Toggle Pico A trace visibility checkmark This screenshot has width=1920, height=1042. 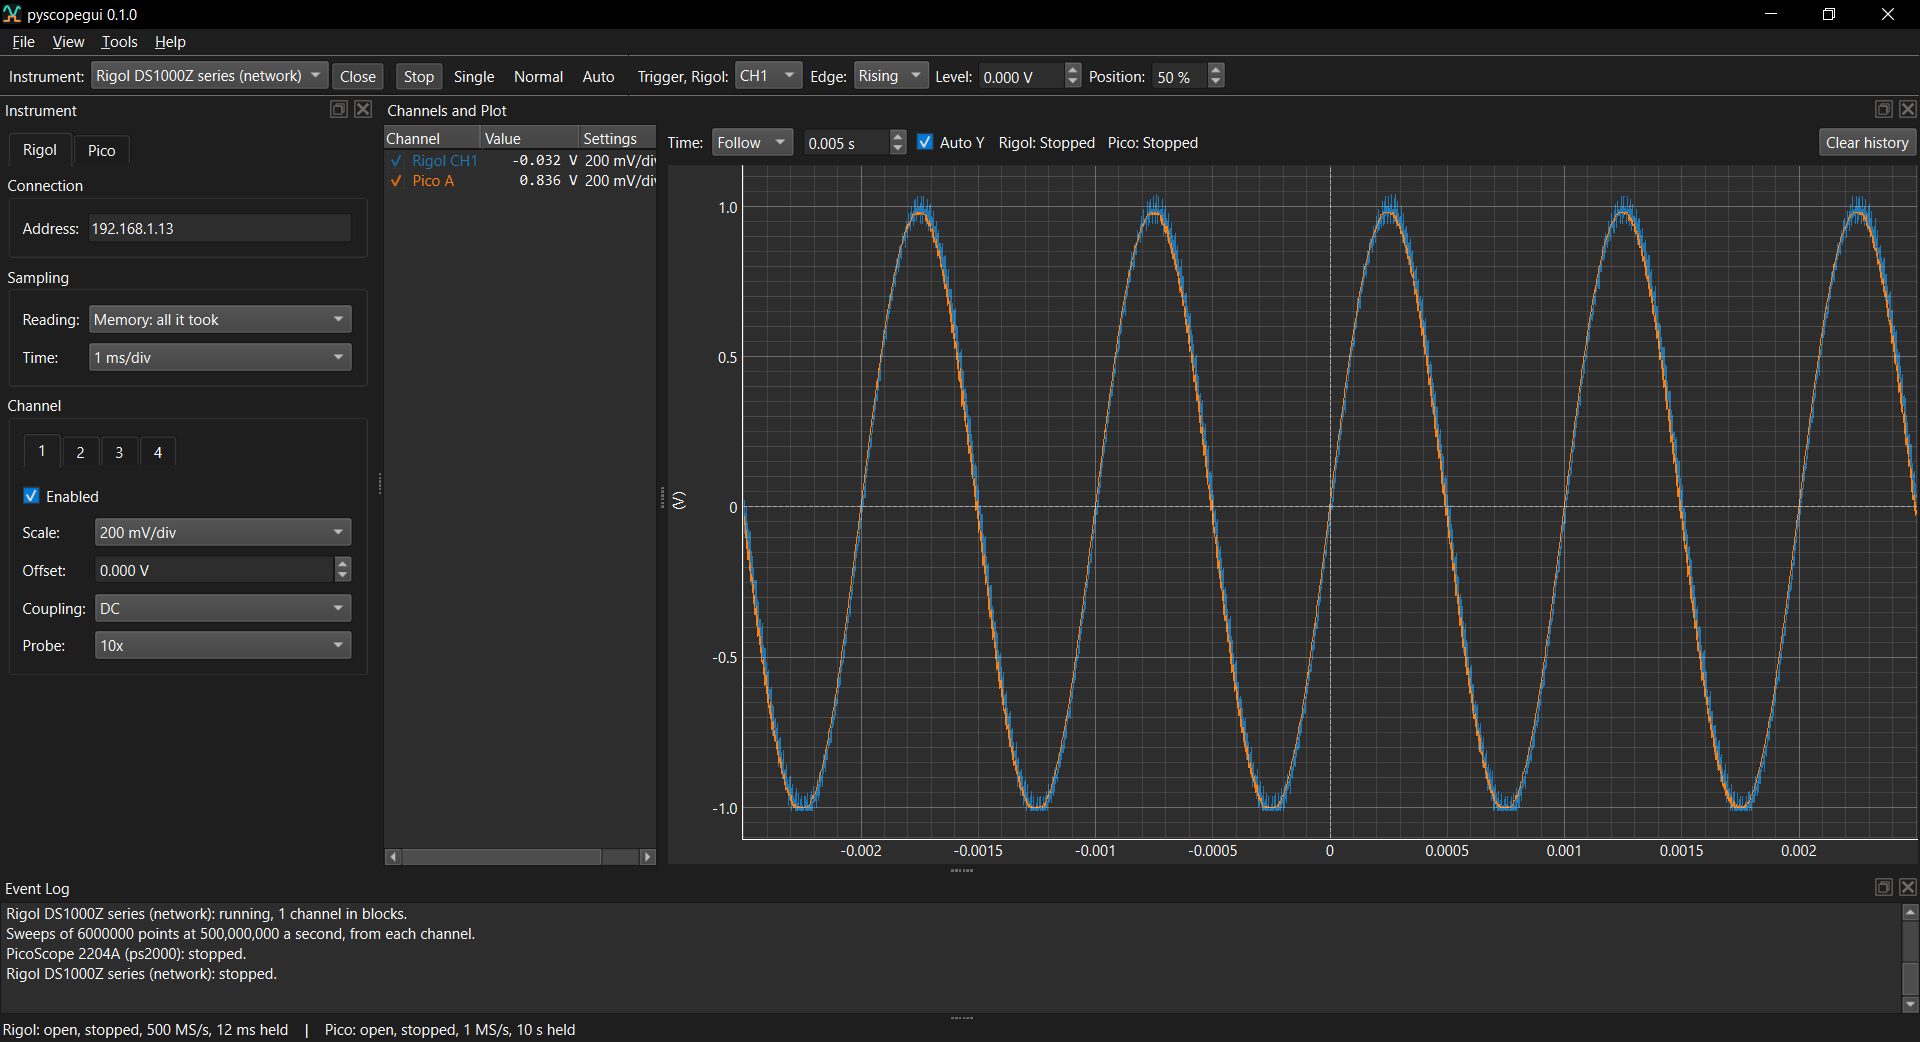(x=397, y=181)
